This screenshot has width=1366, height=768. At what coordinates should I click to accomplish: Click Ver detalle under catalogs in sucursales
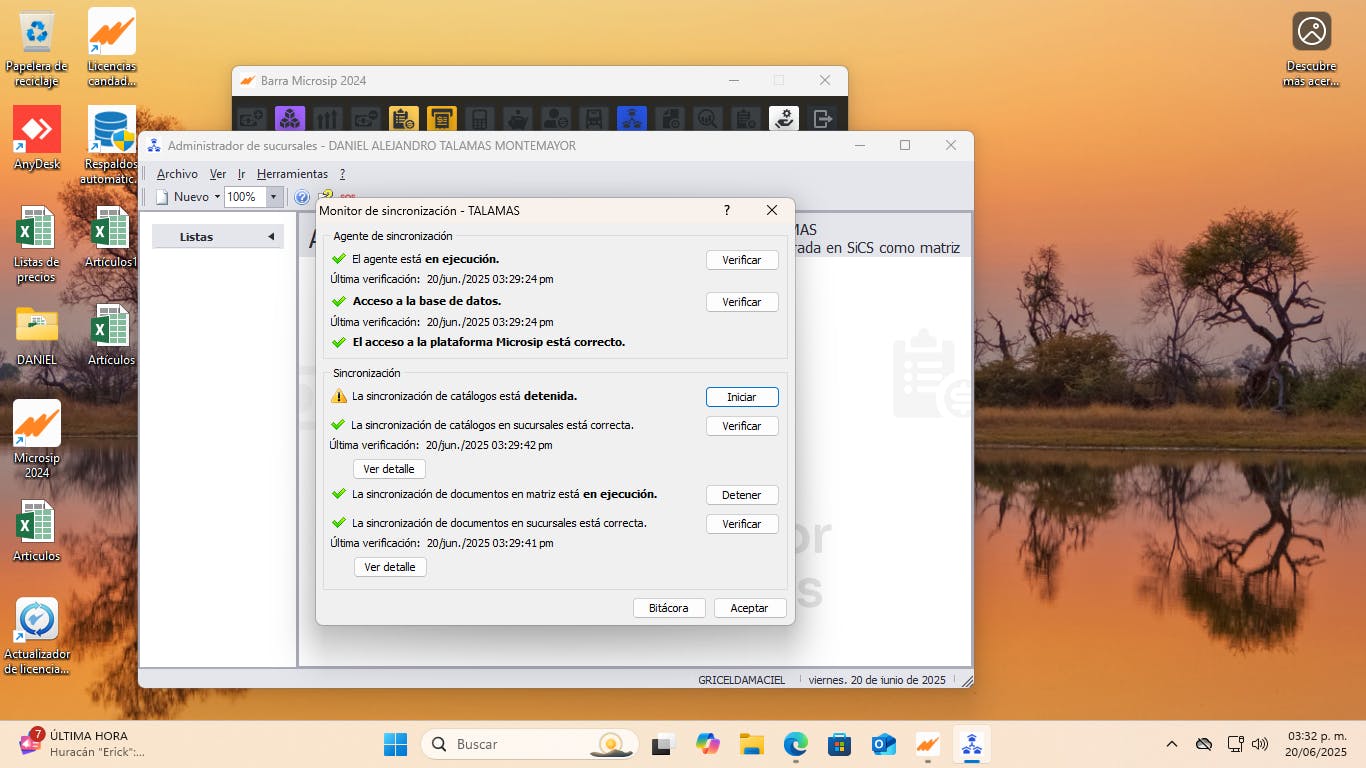tap(389, 469)
